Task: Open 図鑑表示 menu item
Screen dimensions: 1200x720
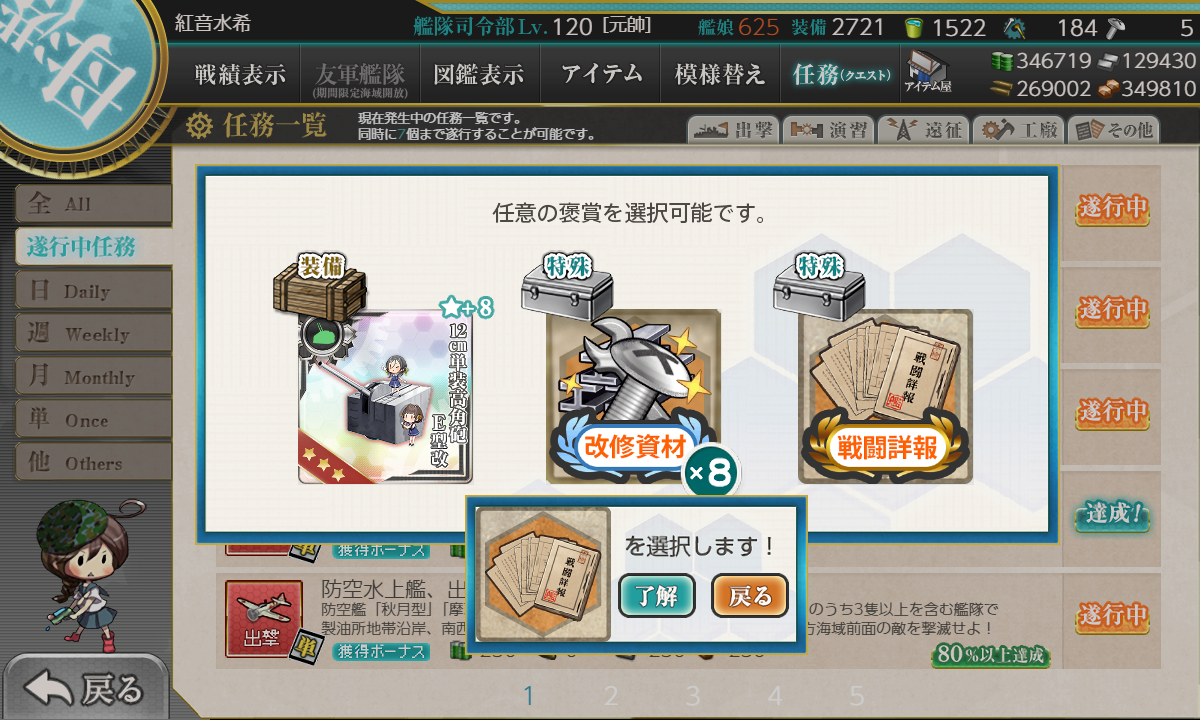Action: [x=478, y=74]
